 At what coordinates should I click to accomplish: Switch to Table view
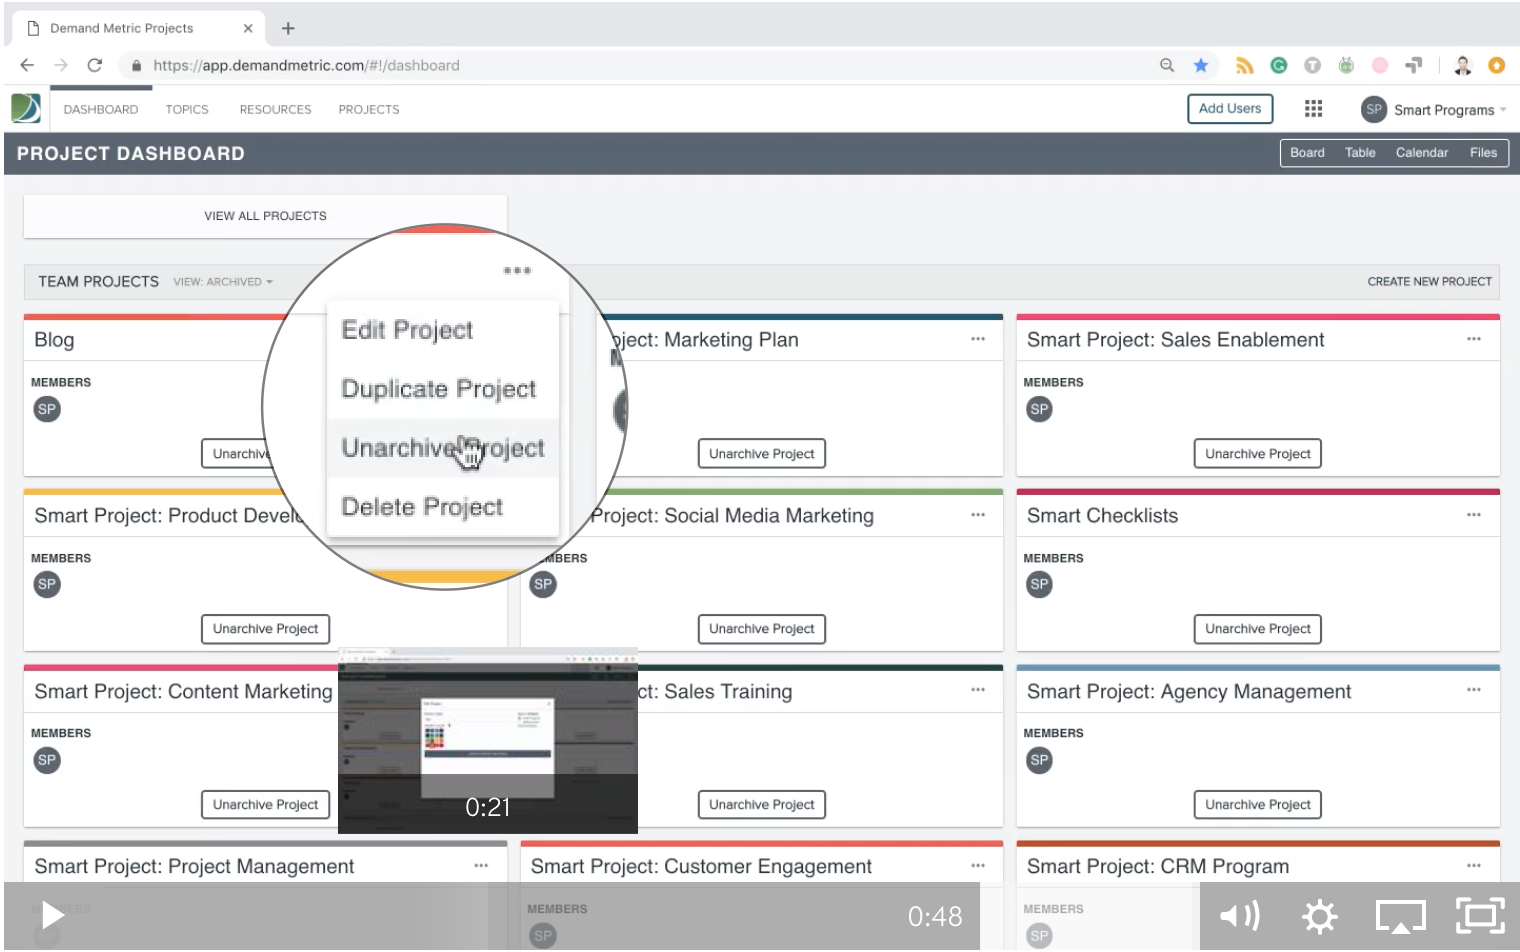pos(1360,153)
